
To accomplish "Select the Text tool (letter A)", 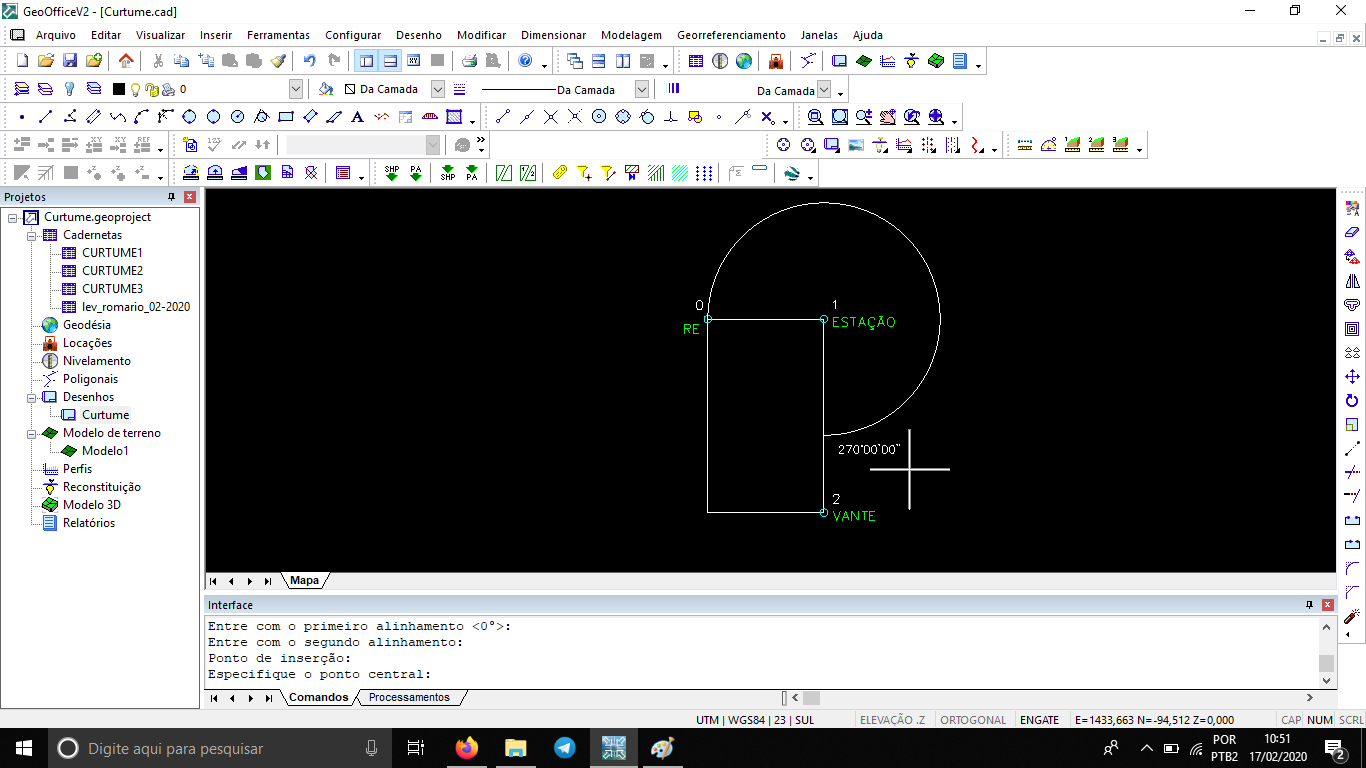I will [x=358, y=117].
